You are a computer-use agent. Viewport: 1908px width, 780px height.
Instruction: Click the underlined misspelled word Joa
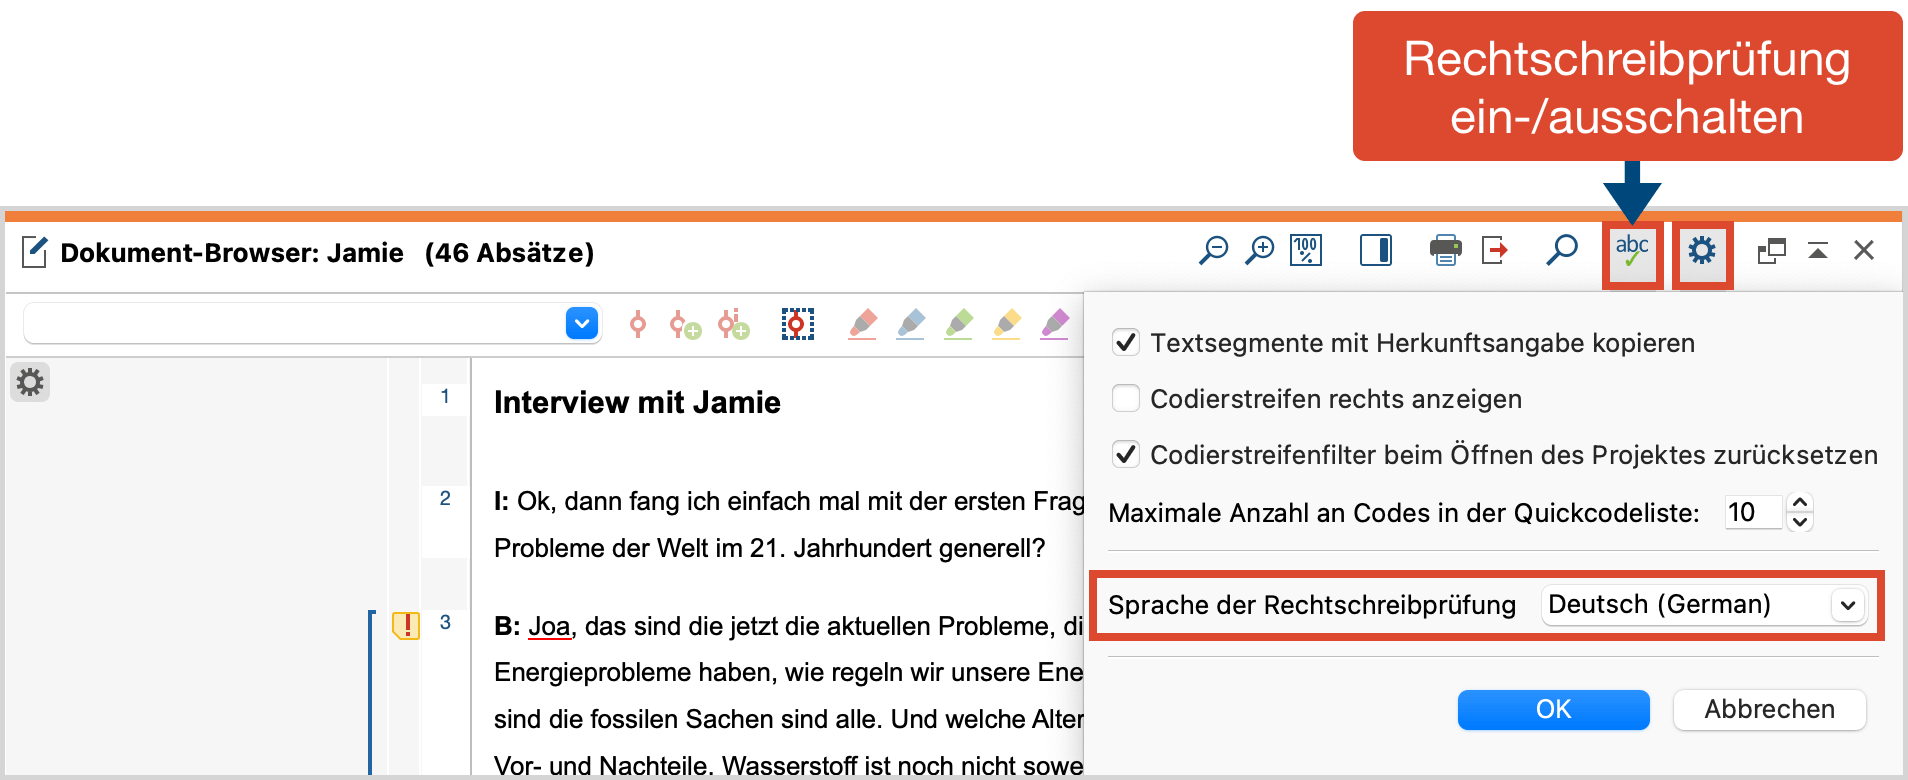pos(549,627)
